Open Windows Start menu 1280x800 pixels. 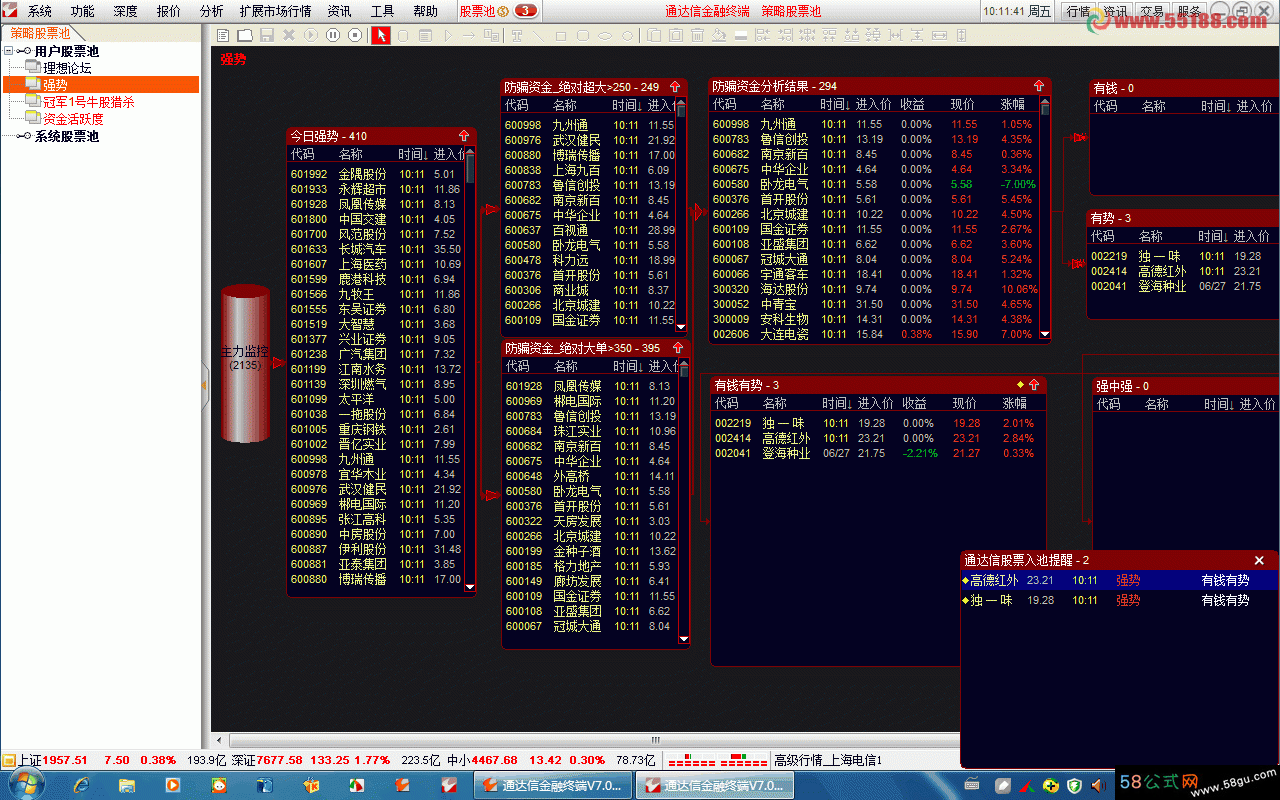click(27, 785)
